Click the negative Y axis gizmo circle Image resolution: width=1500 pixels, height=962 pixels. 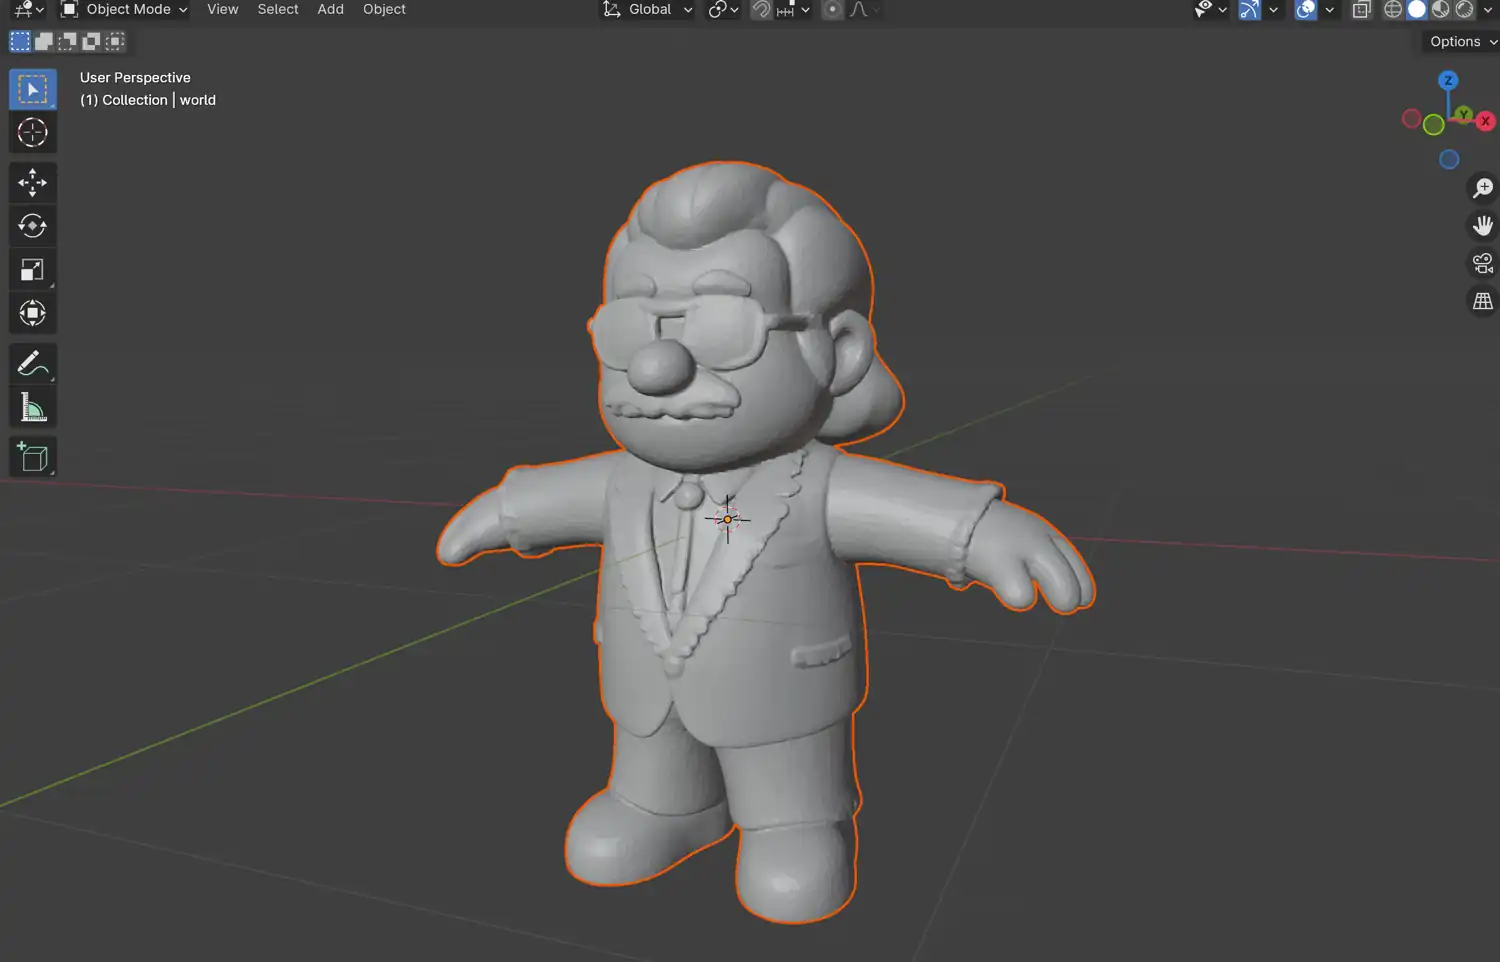1434,125
